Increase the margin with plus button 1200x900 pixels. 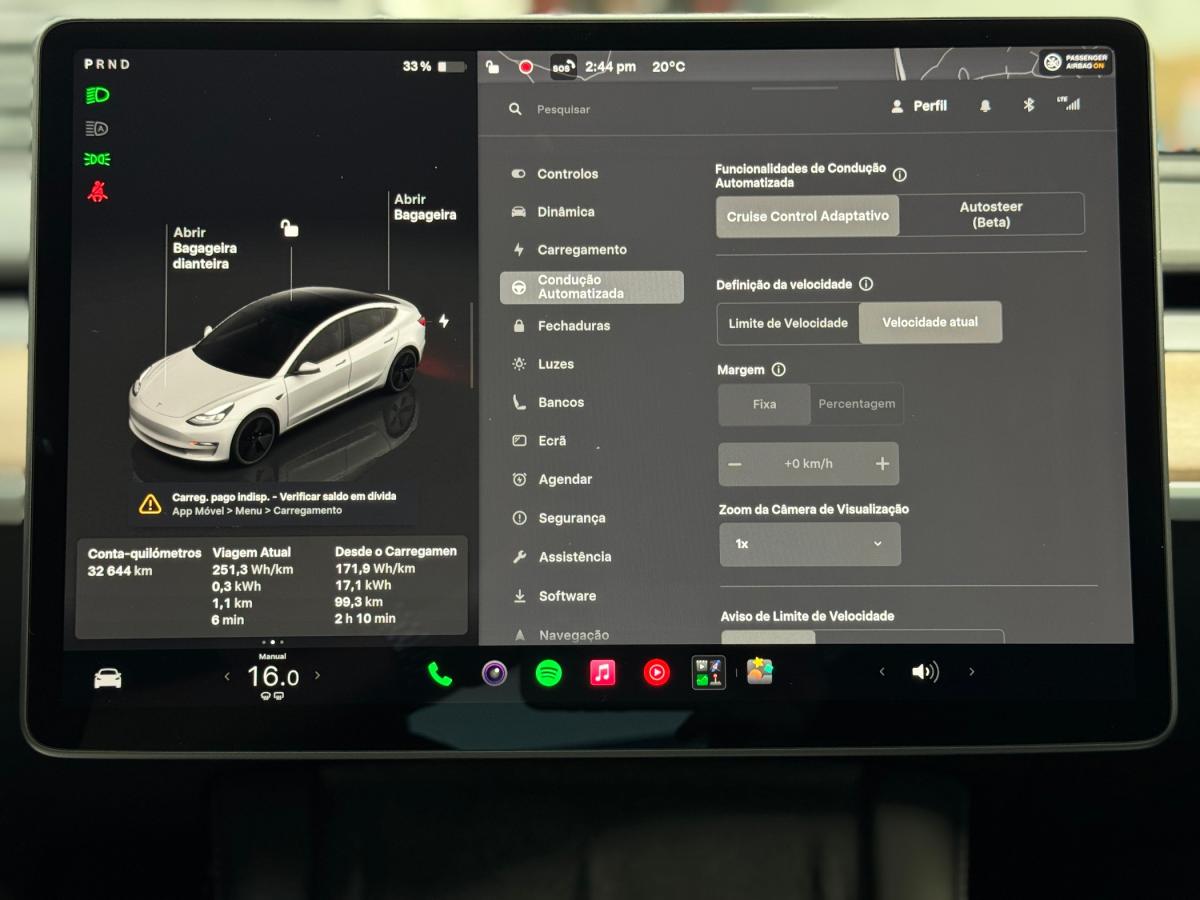click(882, 463)
